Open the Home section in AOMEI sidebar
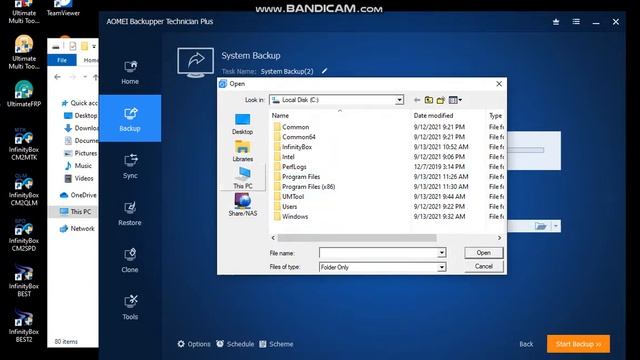The height and width of the screenshot is (360, 640). [x=130, y=72]
